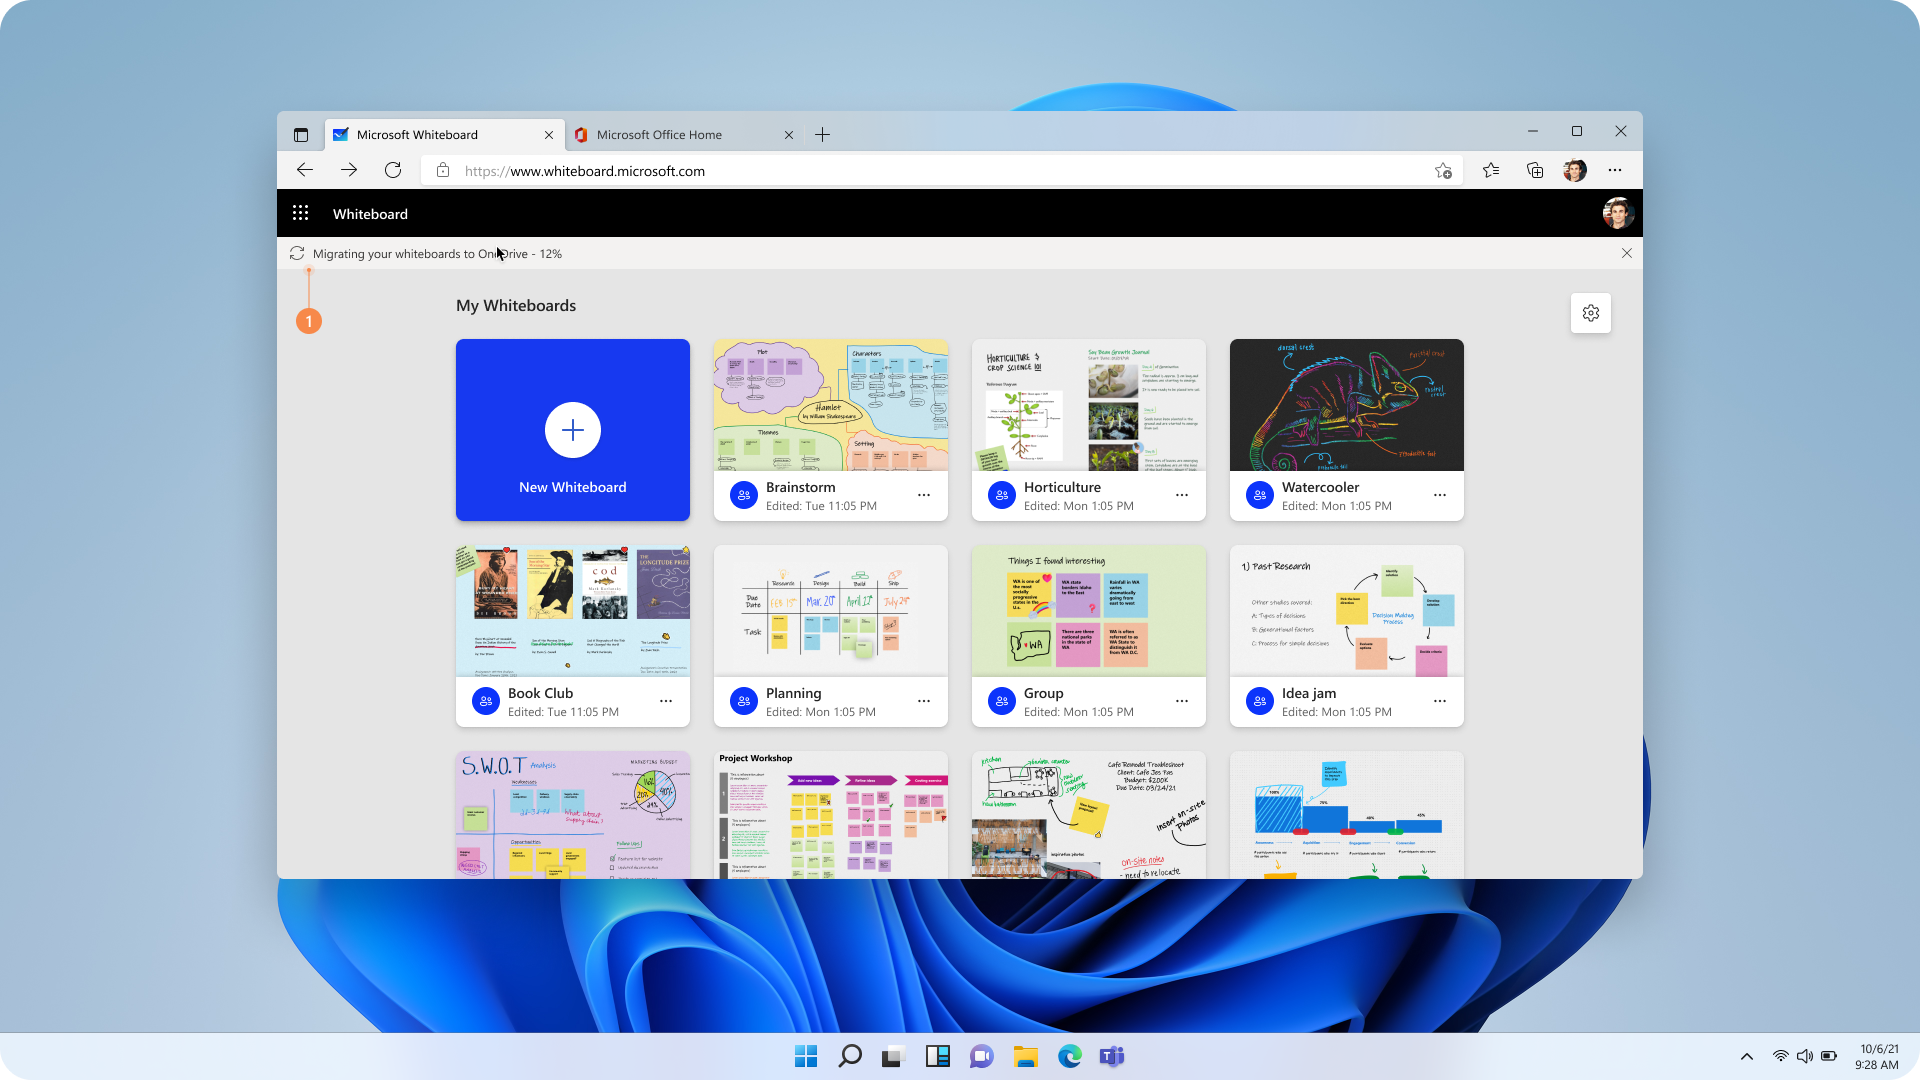The image size is (1920, 1080).
Task: Open more options for Idea jam whiteboard
Action: tap(1439, 701)
